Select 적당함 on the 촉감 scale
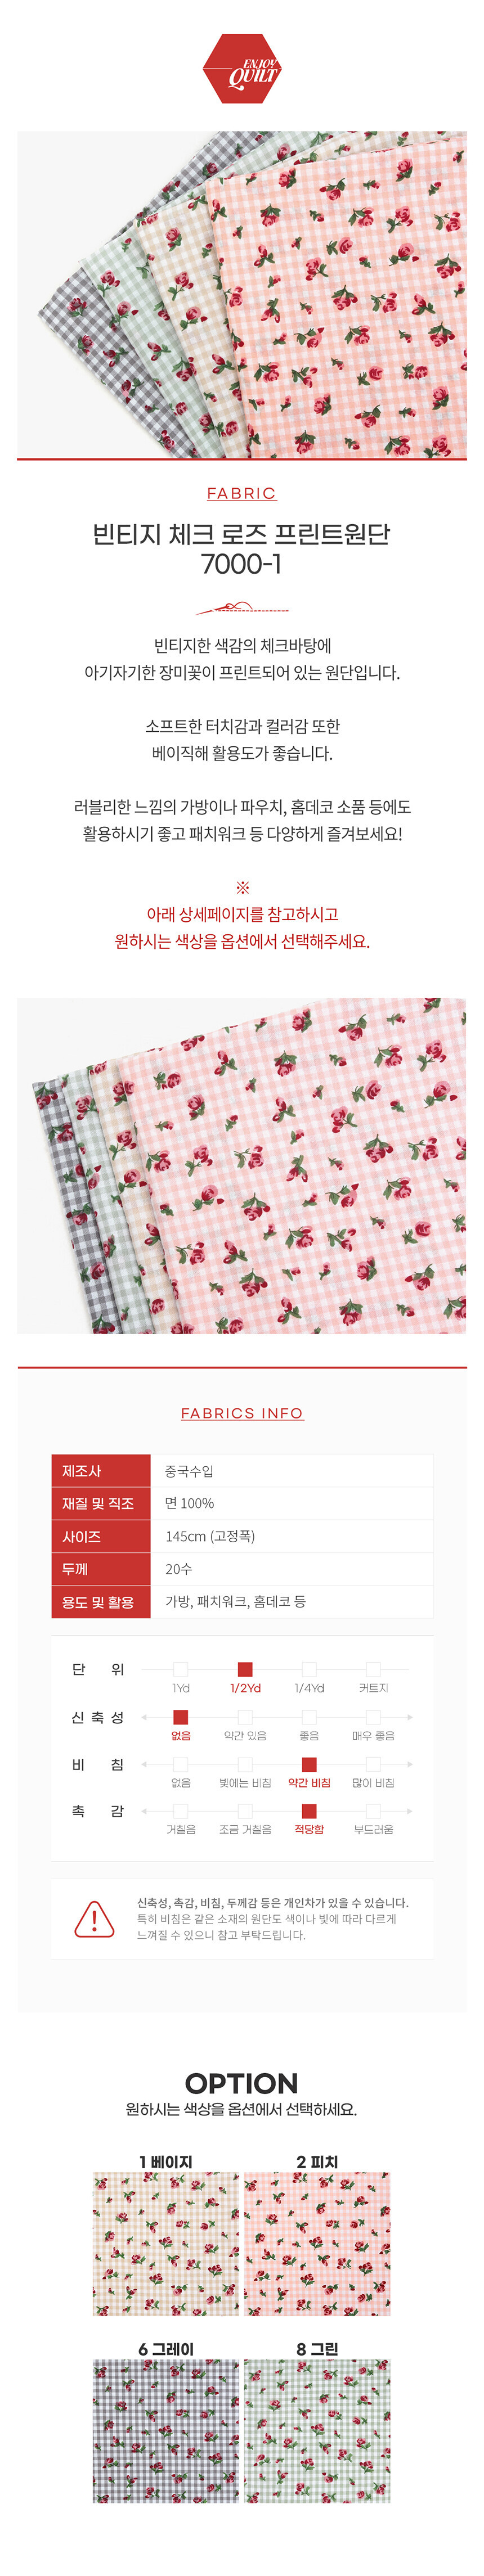This screenshot has width=484, height=2576. tap(309, 1811)
